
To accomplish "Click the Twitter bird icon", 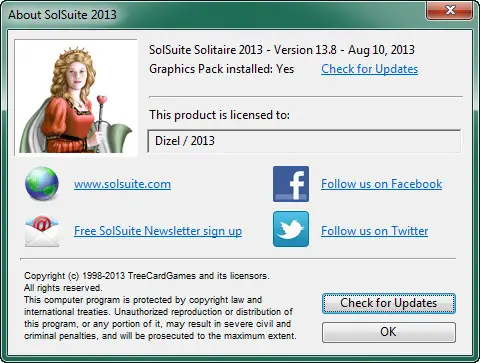I will pyautogui.click(x=291, y=229).
